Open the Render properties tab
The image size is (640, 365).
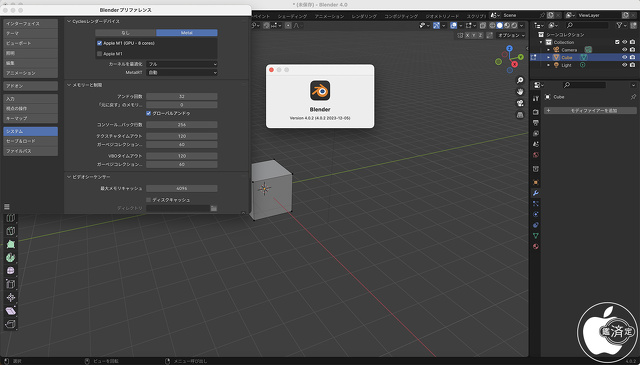click(x=536, y=112)
